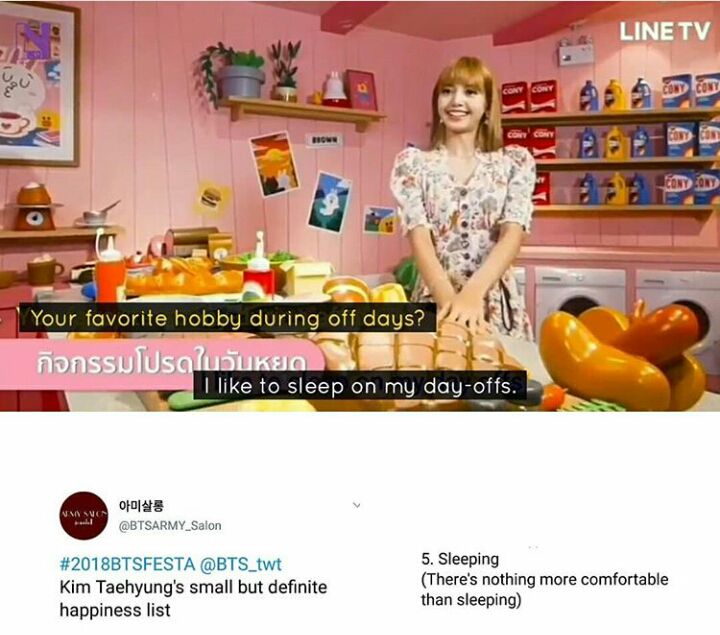Screen dimensions: 720x635
Task: Expand the tweet options chevron
Action: coord(356,505)
